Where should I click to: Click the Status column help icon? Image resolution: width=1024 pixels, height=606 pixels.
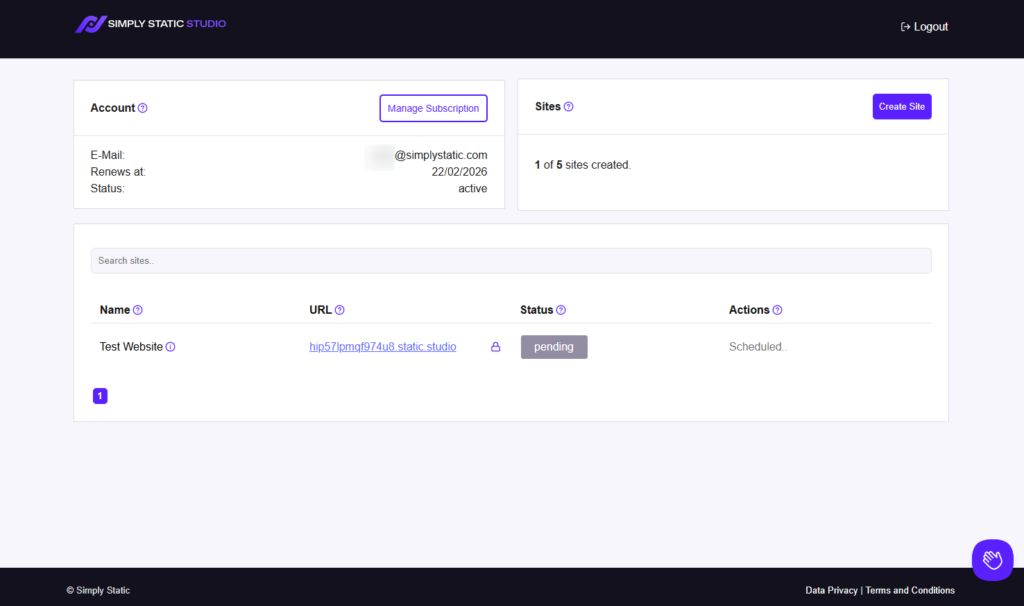tap(561, 310)
